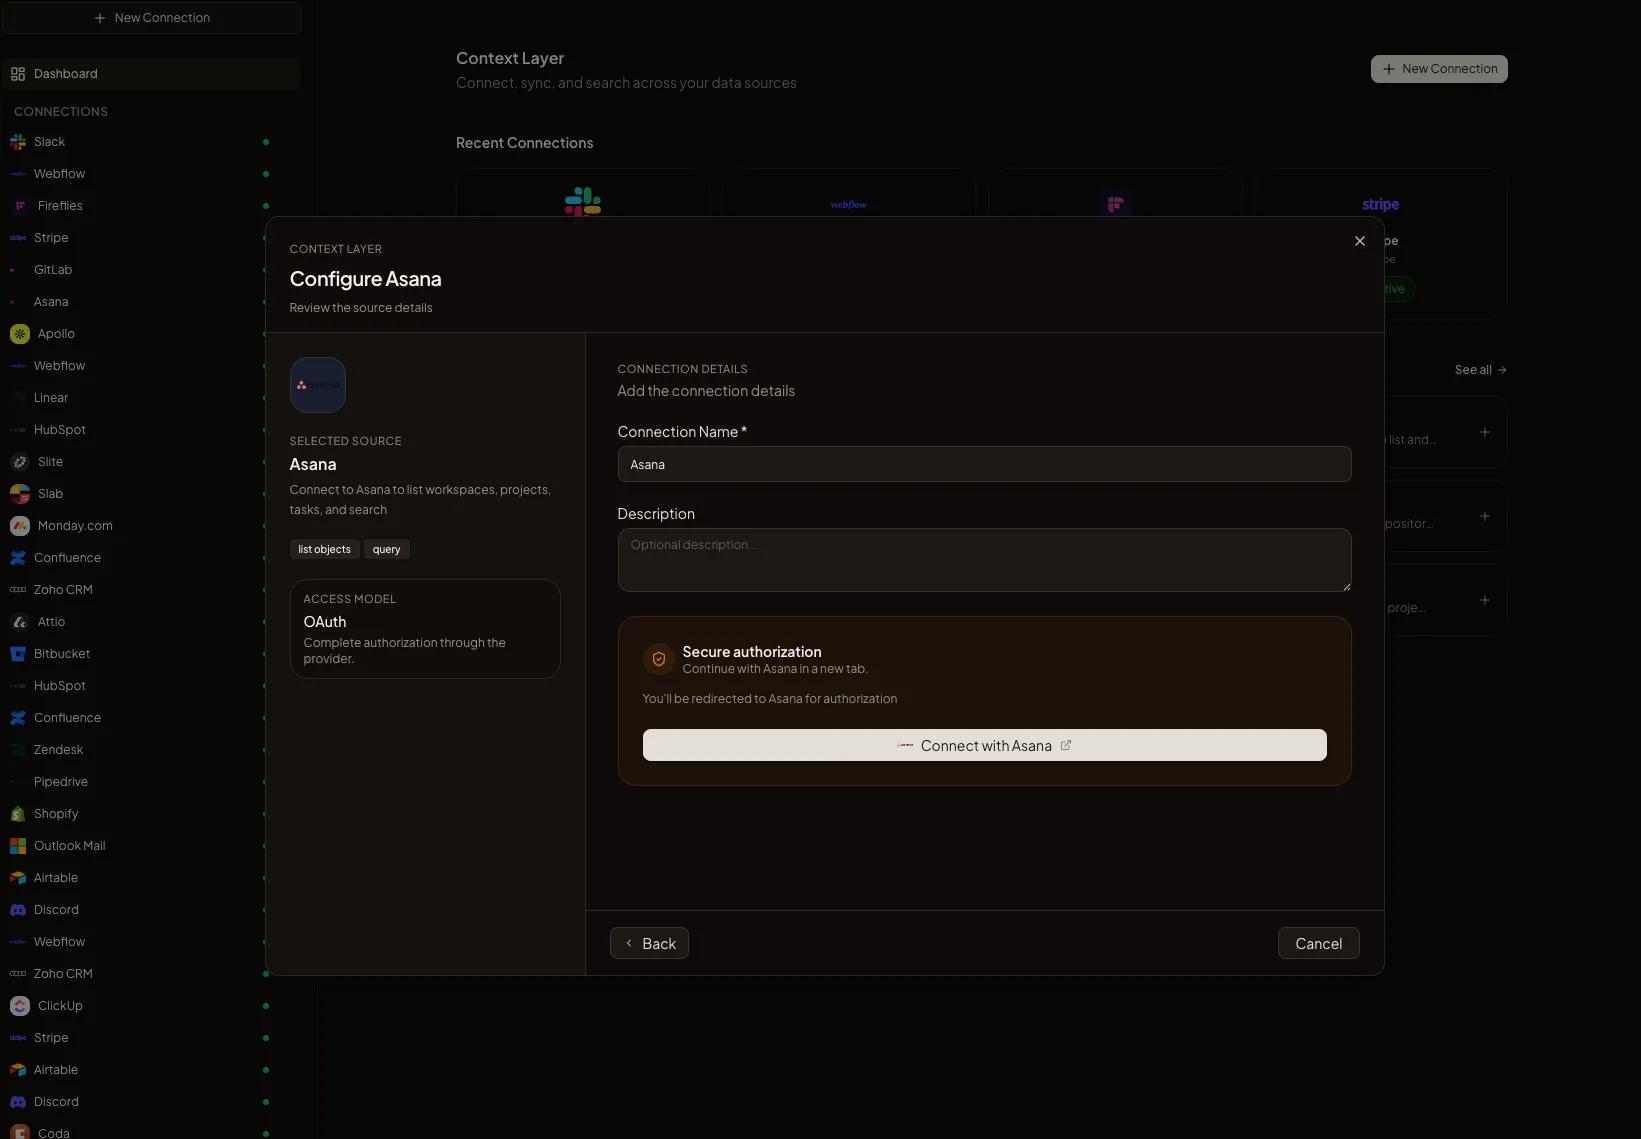Click the Shopify bag icon
This screenshot has width=1641, height=1139.
coord(18,814)
